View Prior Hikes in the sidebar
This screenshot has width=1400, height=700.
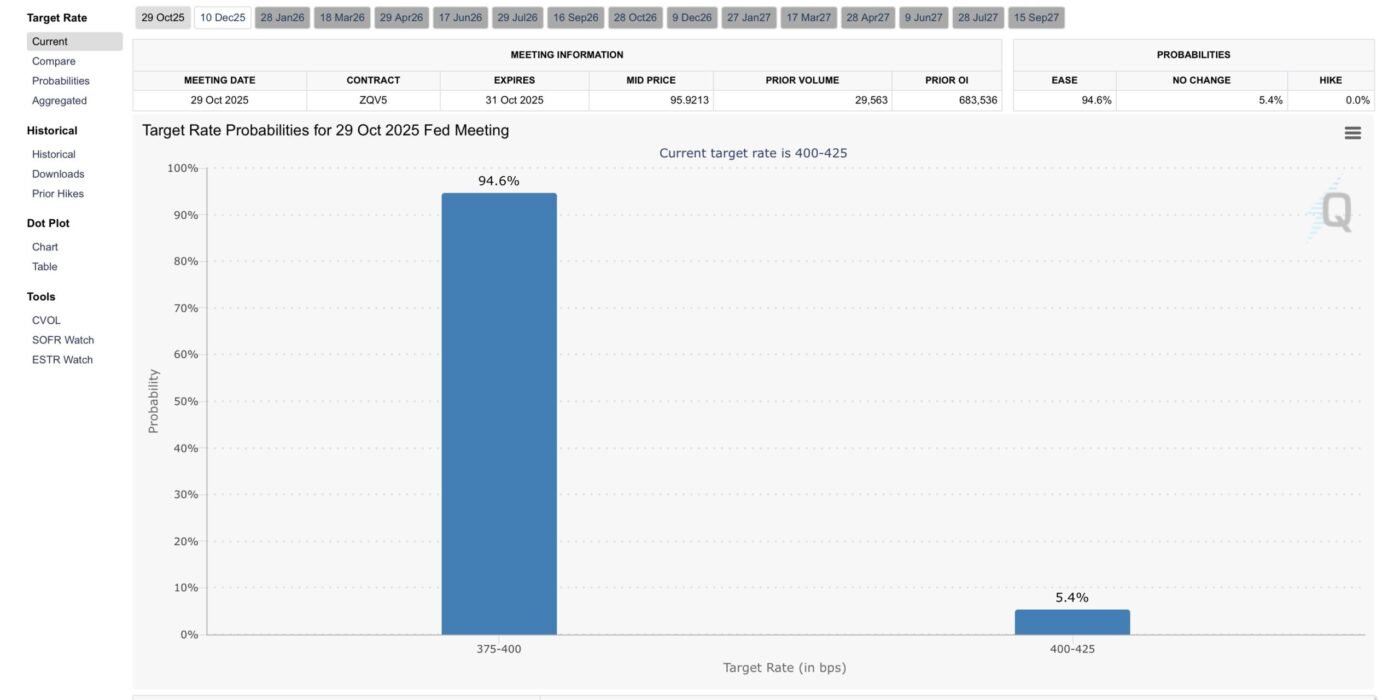58,194
